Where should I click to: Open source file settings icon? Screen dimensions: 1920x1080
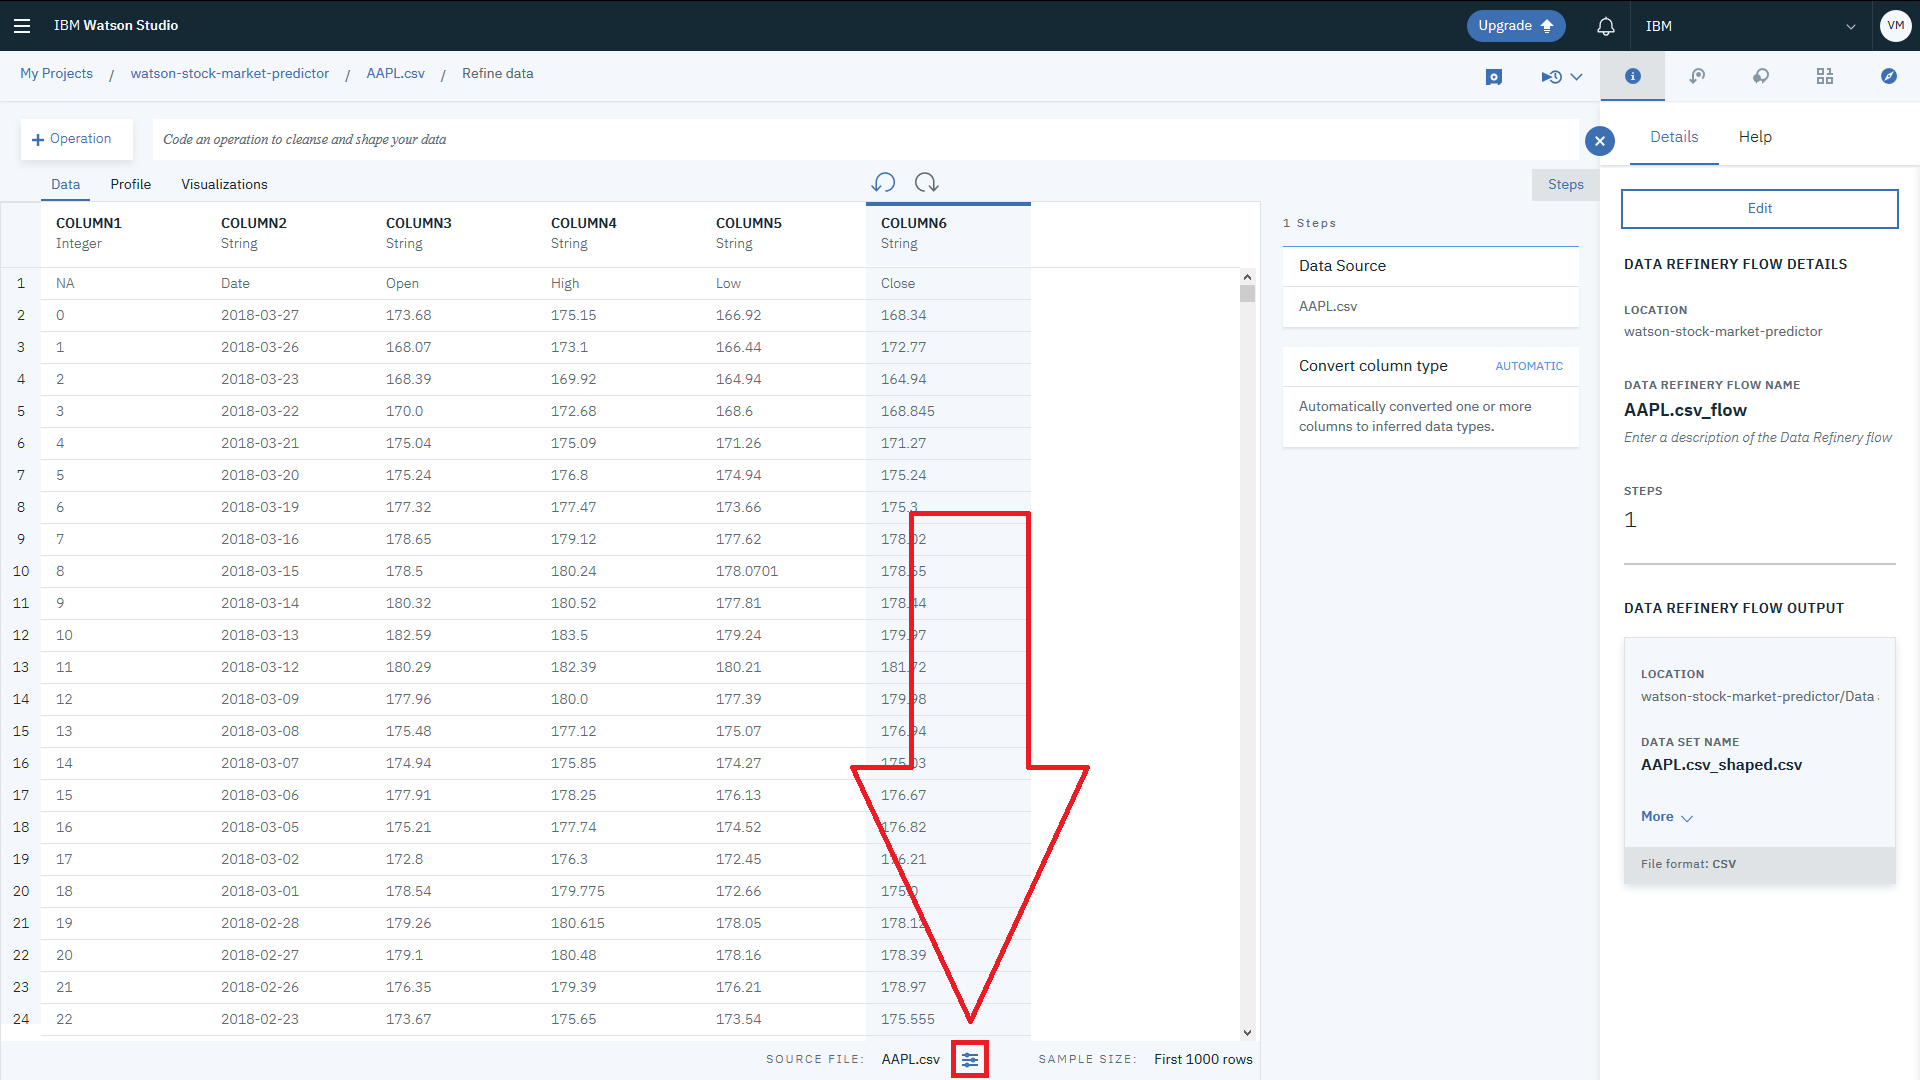(x=969, y=1059)
